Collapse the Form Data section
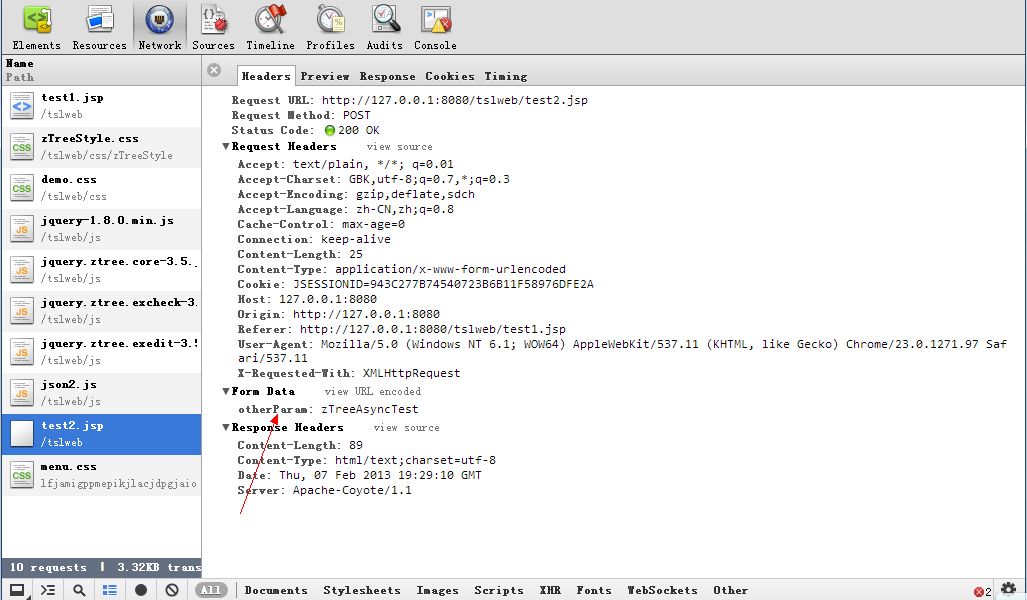 coord(225,391)
